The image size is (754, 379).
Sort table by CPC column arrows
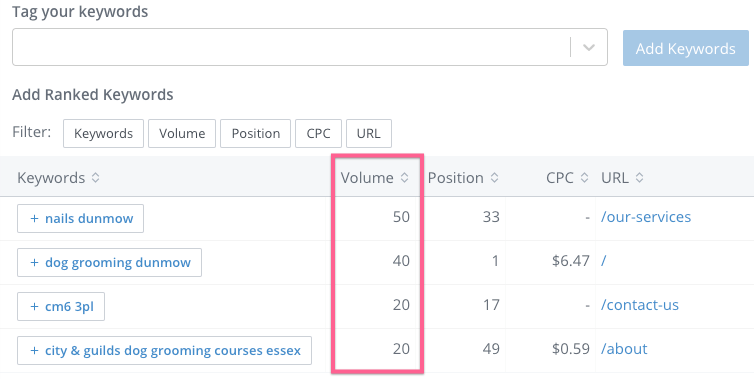[x=584, y=177]
